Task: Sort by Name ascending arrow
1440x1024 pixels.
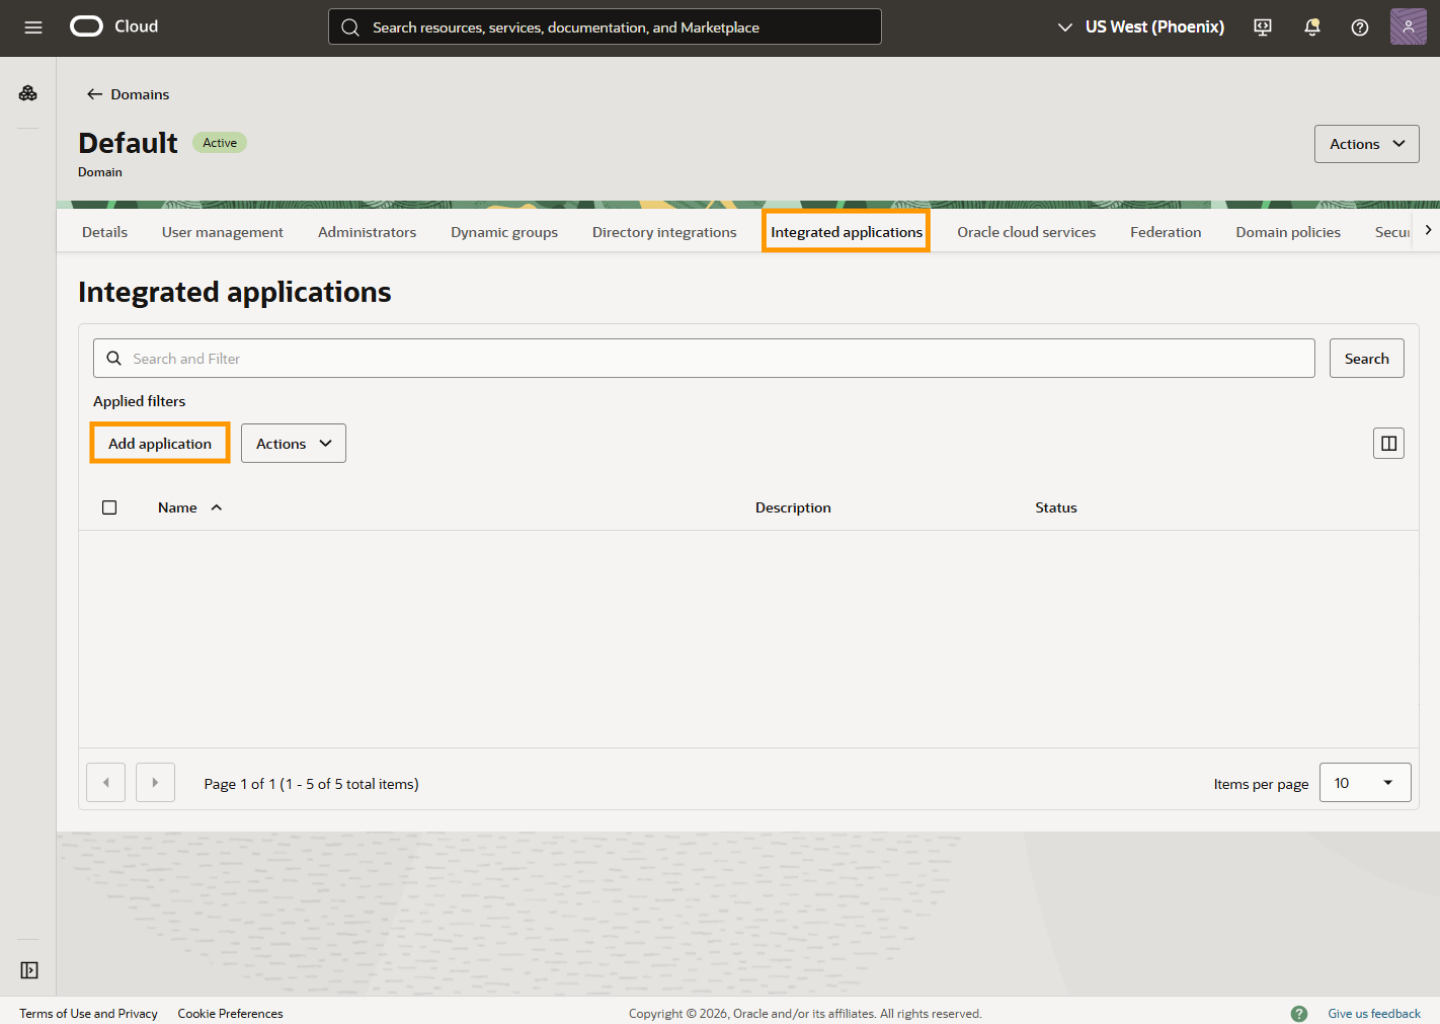Action: coord(216,508)
